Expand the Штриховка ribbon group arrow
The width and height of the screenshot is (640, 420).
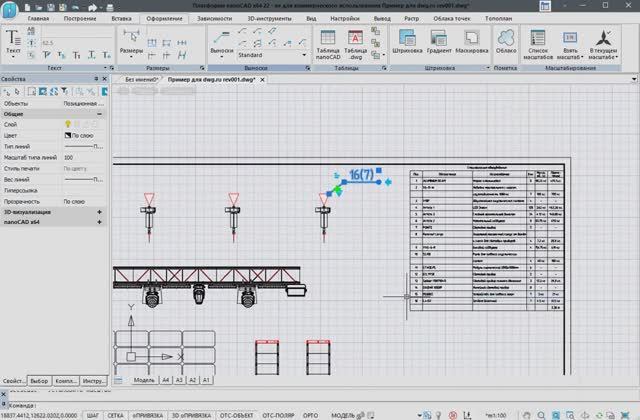pyautogui.click(x=488, y=68)
